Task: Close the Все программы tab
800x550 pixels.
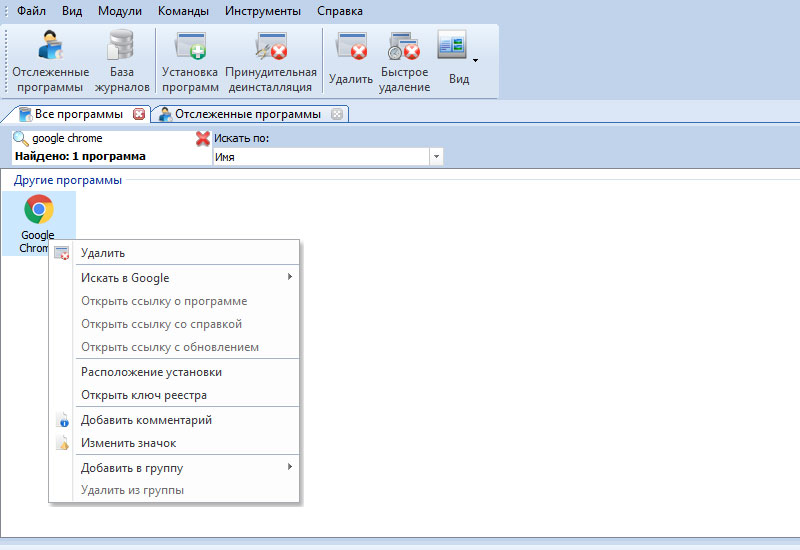Action: 139,114
